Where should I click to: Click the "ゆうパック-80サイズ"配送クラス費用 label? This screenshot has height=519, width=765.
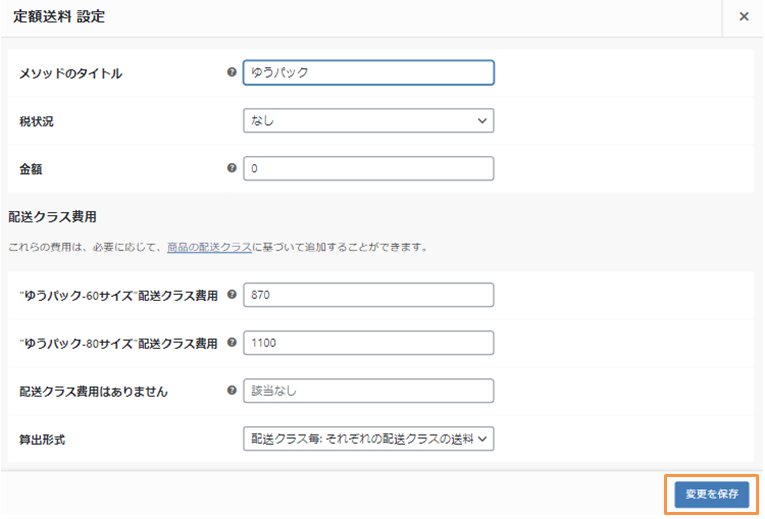118,343
